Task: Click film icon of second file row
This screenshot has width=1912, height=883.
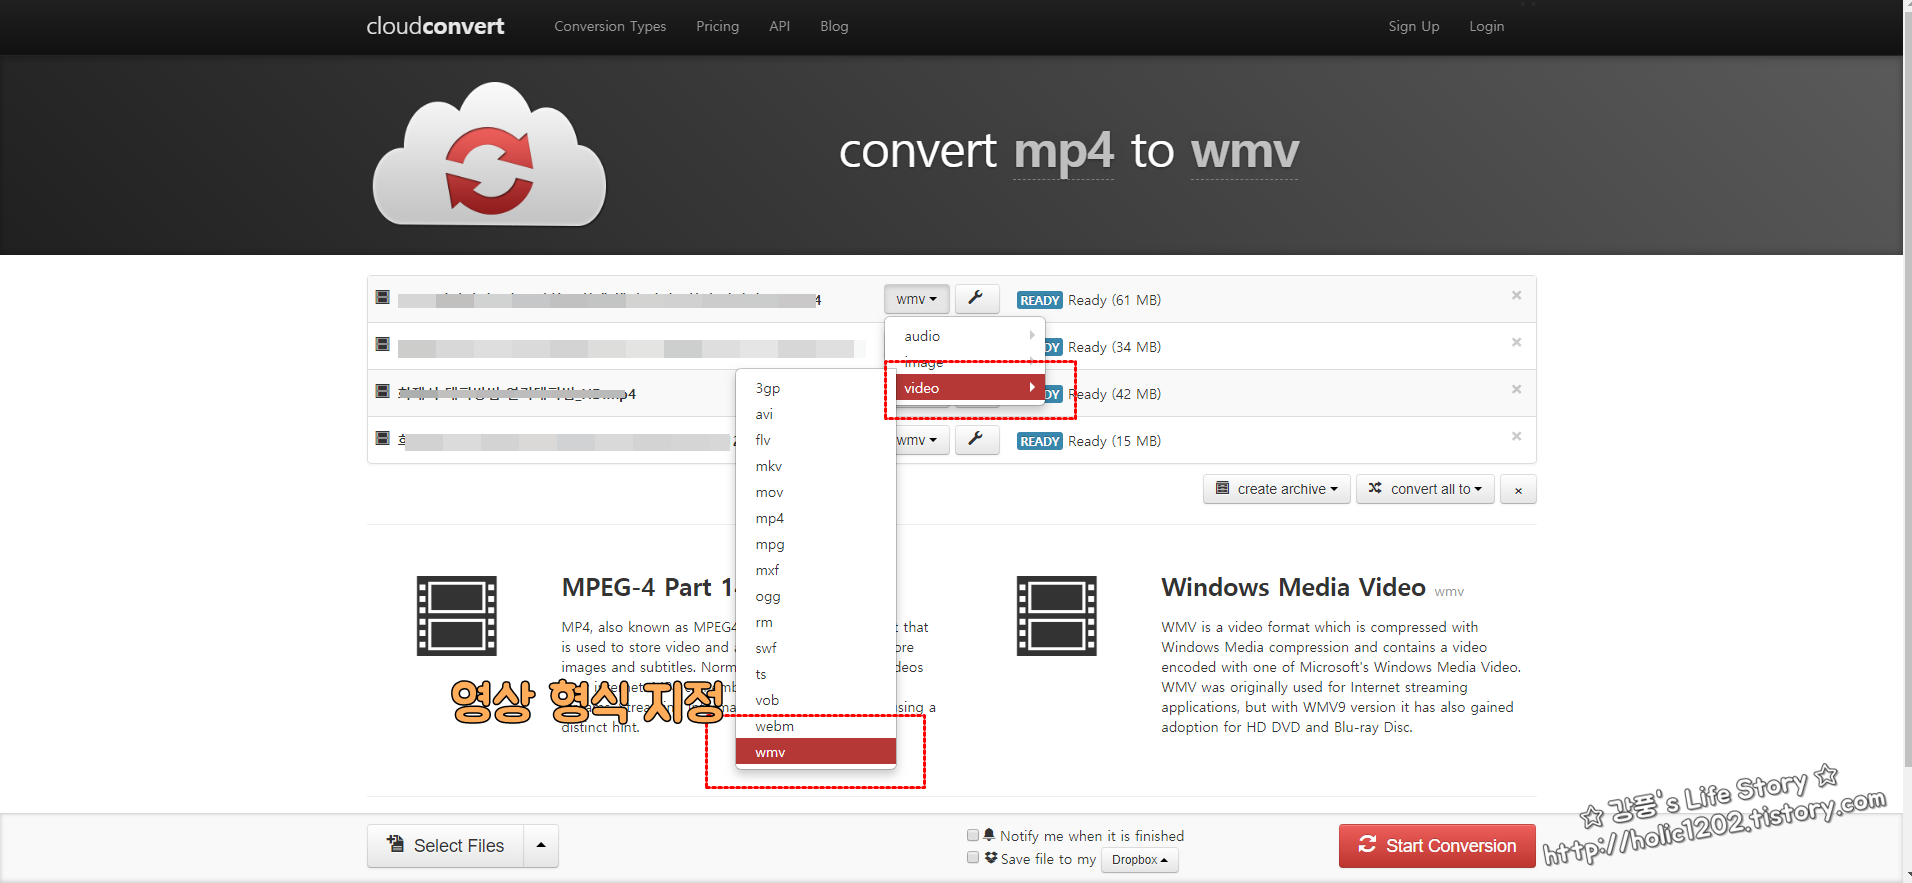Action: [382, 344]
